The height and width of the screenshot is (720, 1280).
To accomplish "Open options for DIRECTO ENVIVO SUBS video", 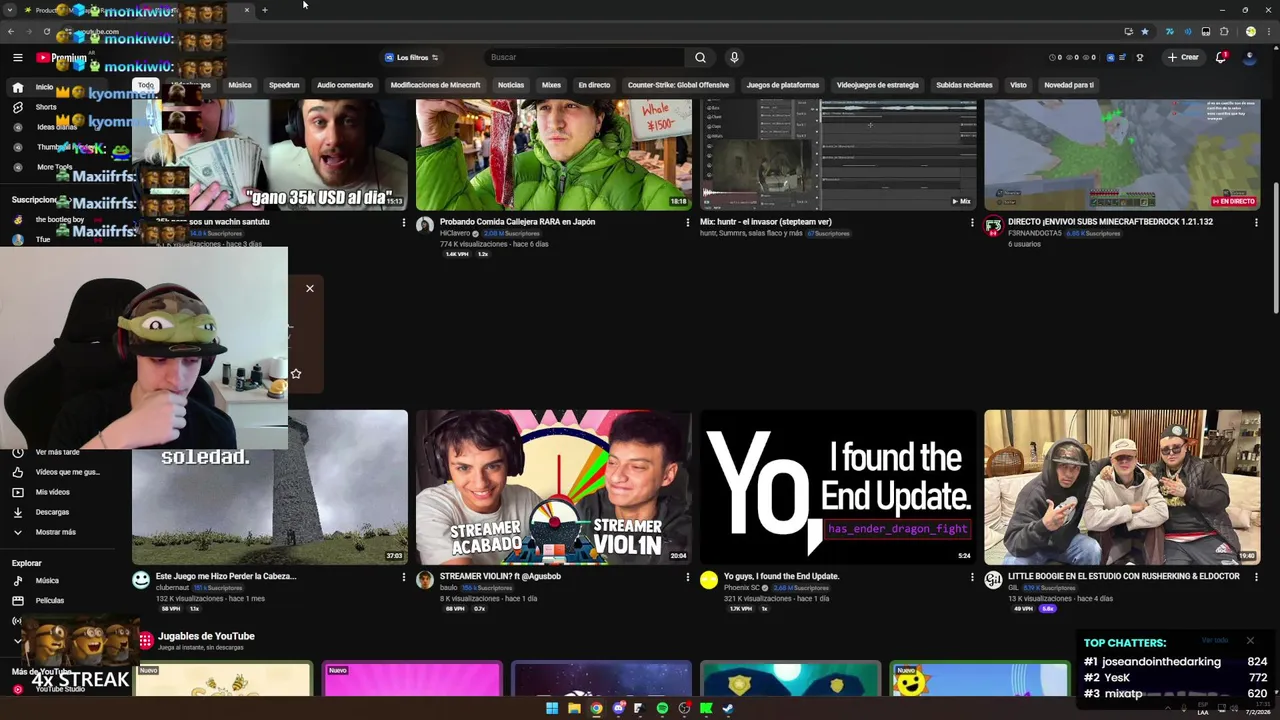I will tap(1256, 222).
